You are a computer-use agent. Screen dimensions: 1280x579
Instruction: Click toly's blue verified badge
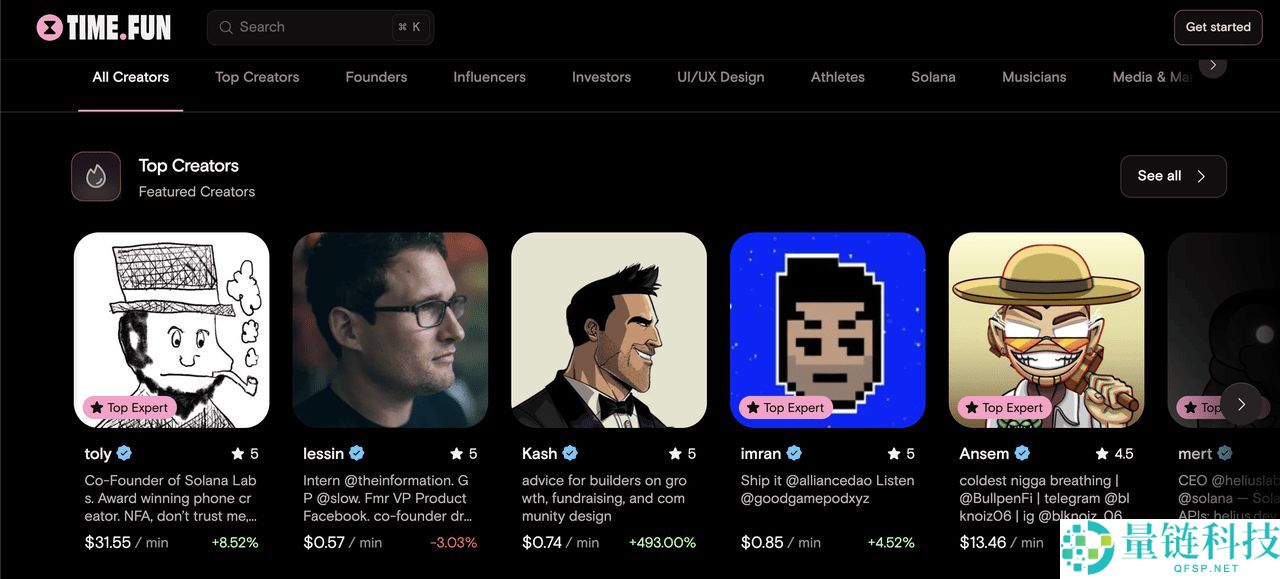pos(124,453)
